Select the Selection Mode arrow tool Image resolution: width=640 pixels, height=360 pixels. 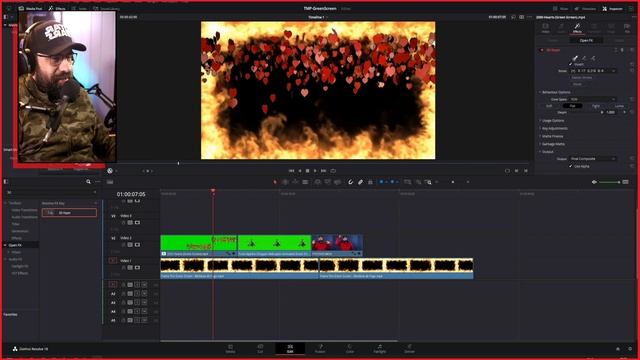tap(275, 182)
